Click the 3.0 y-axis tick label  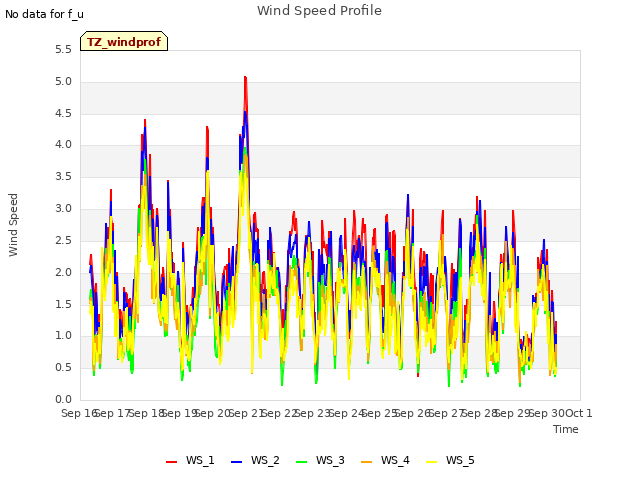(x=63, y=209)
